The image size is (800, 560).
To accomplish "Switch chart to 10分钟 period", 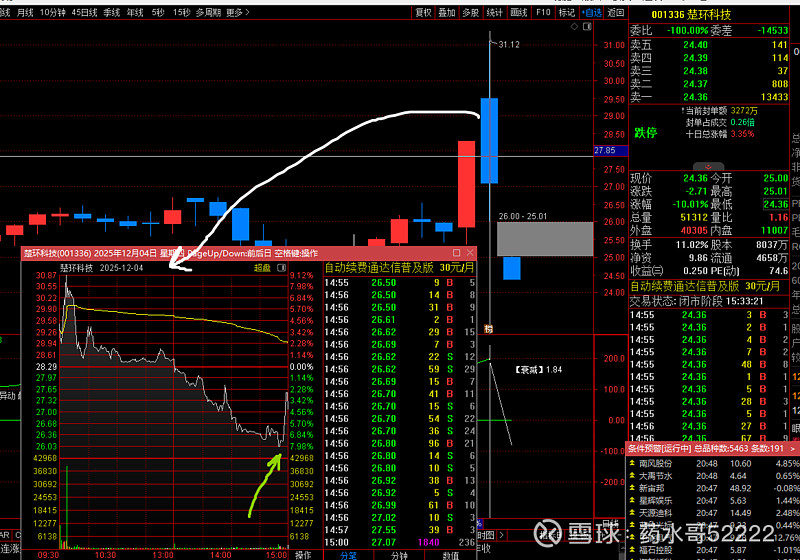I will click(53, 12).
